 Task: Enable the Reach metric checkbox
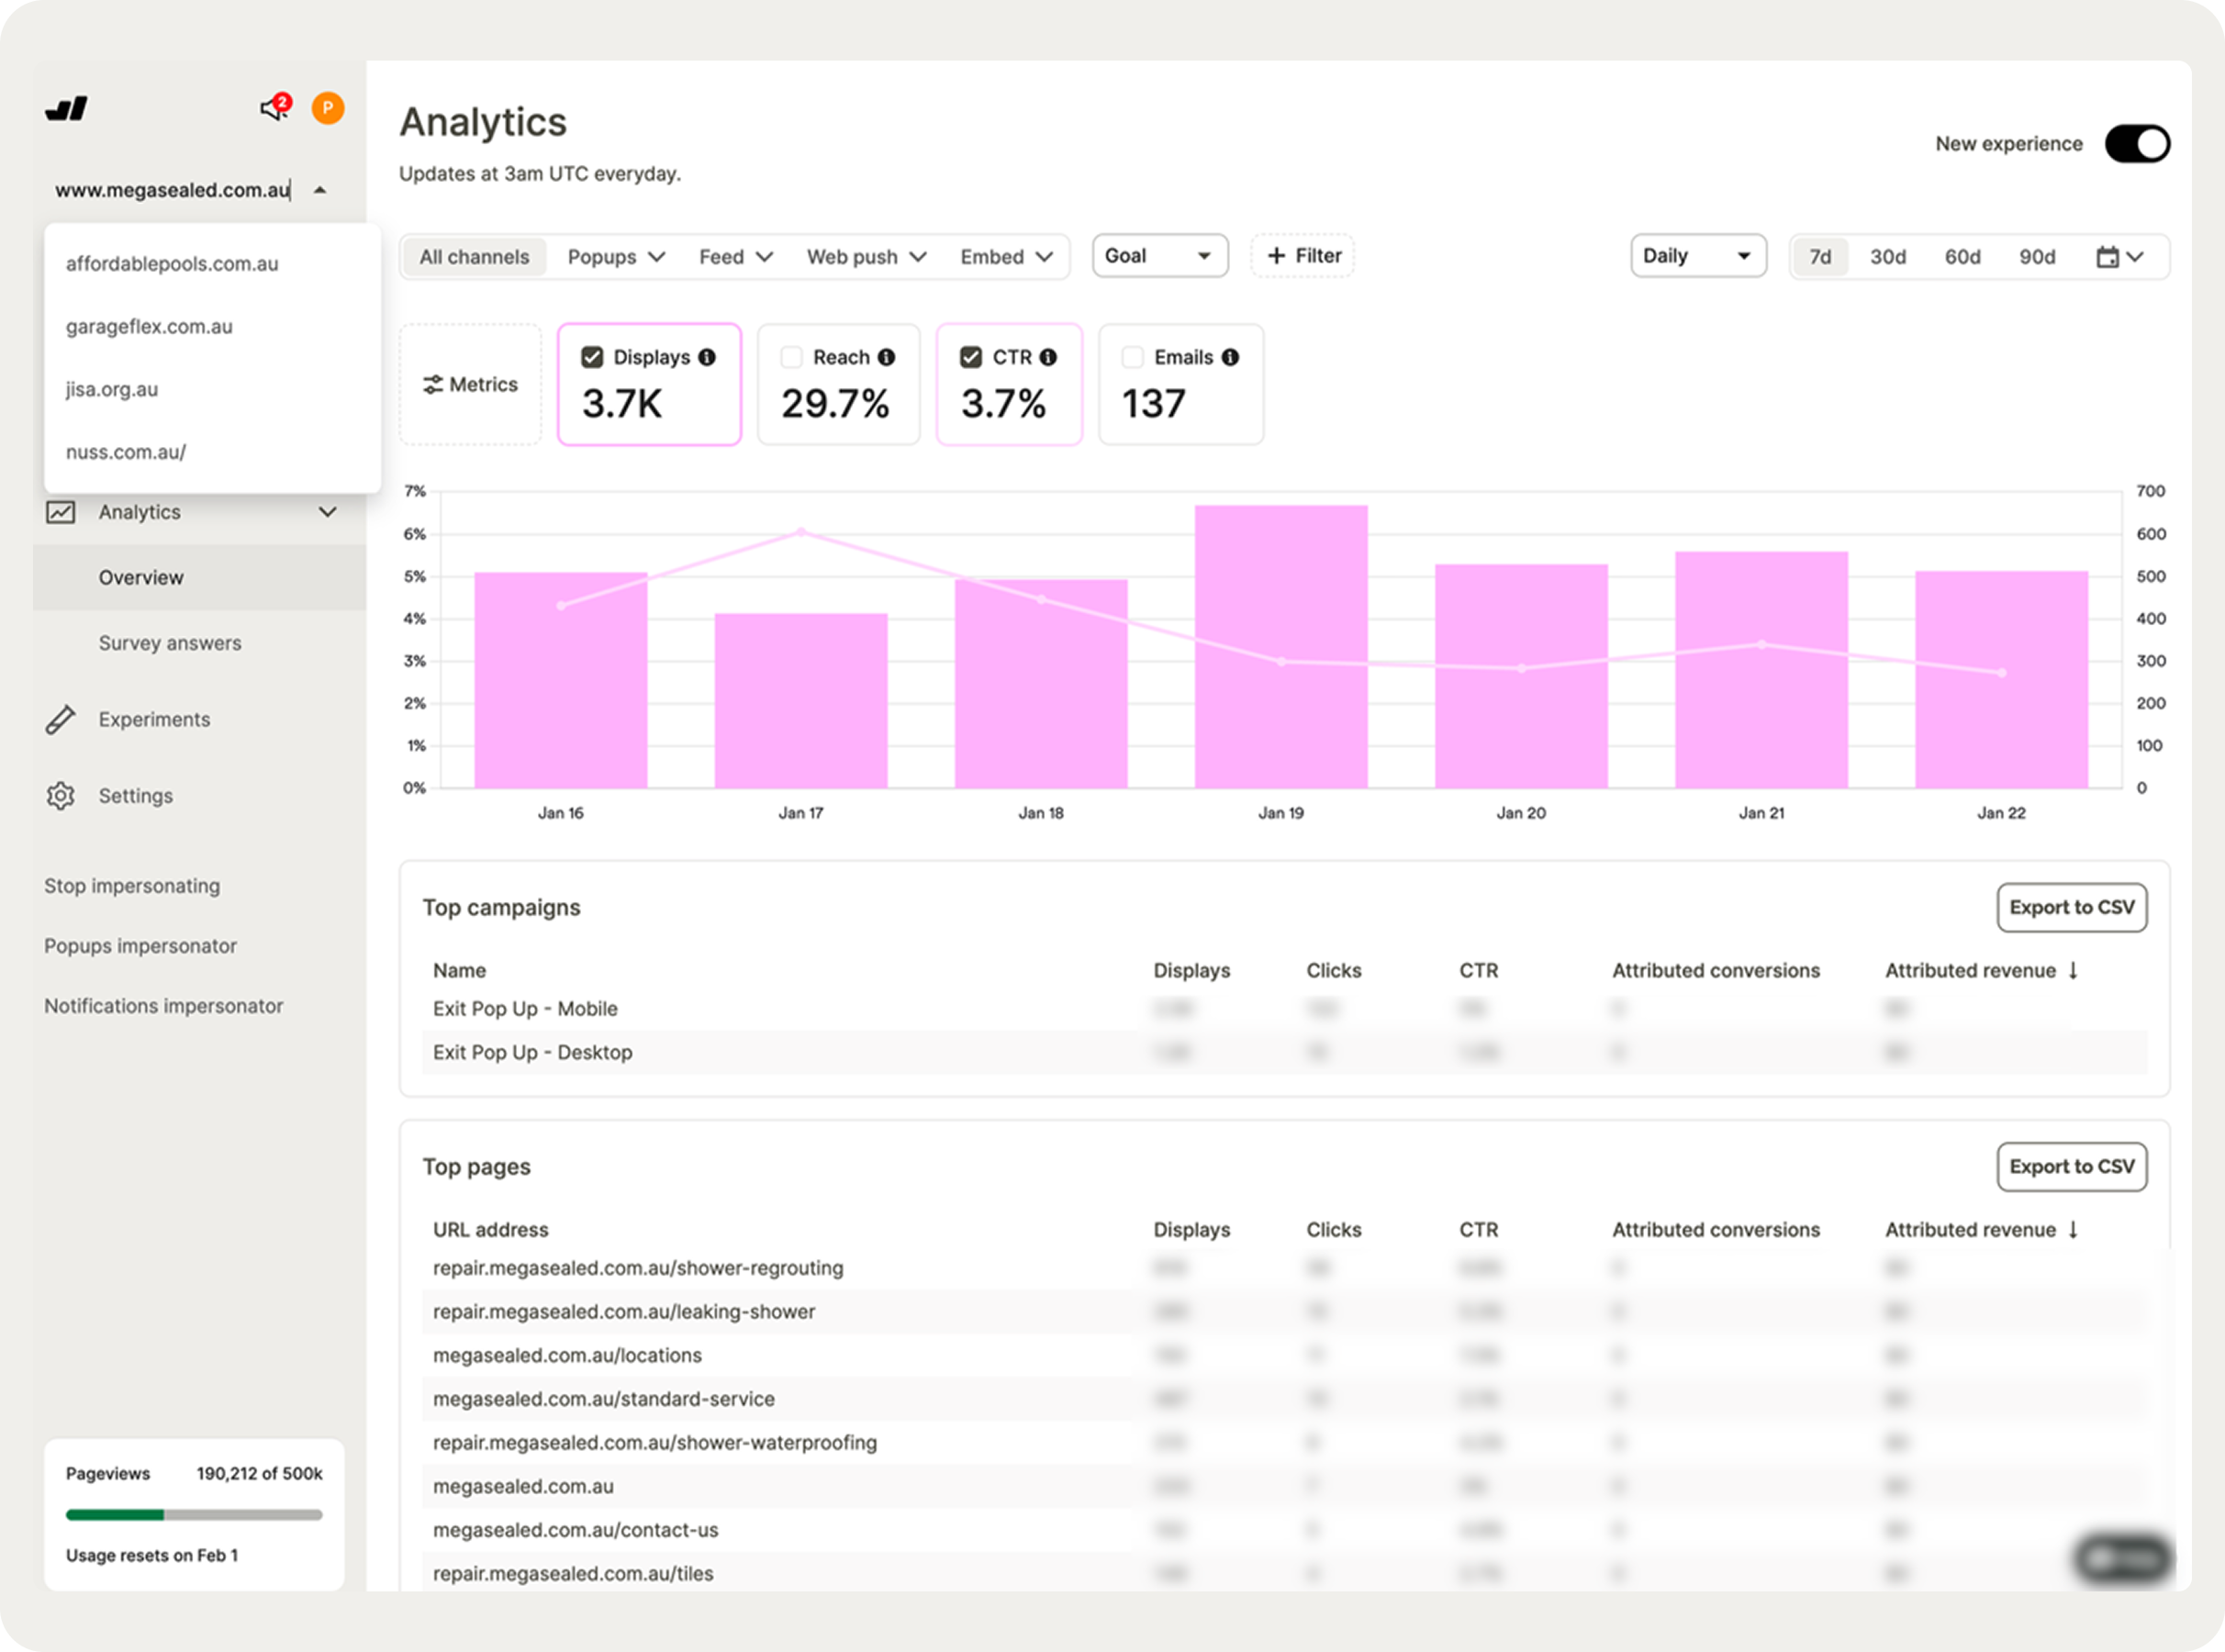(792, 357)
